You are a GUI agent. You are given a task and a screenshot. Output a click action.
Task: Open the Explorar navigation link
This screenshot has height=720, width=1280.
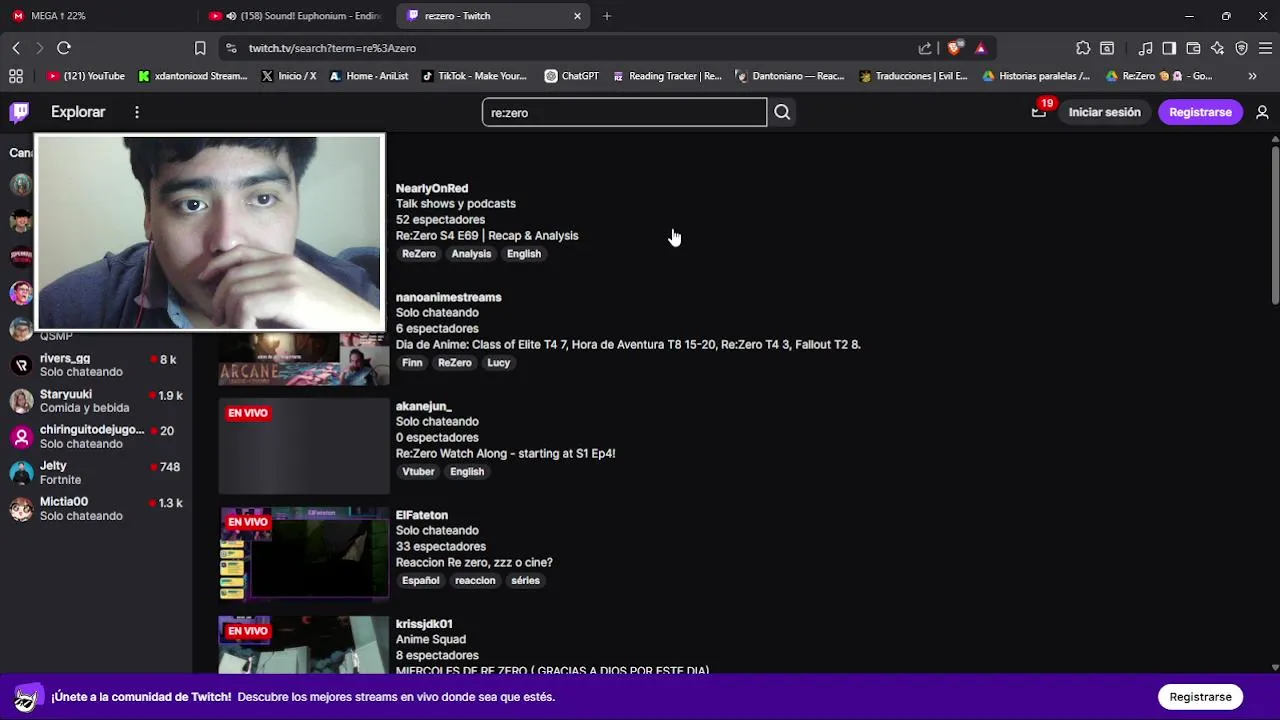78,112
